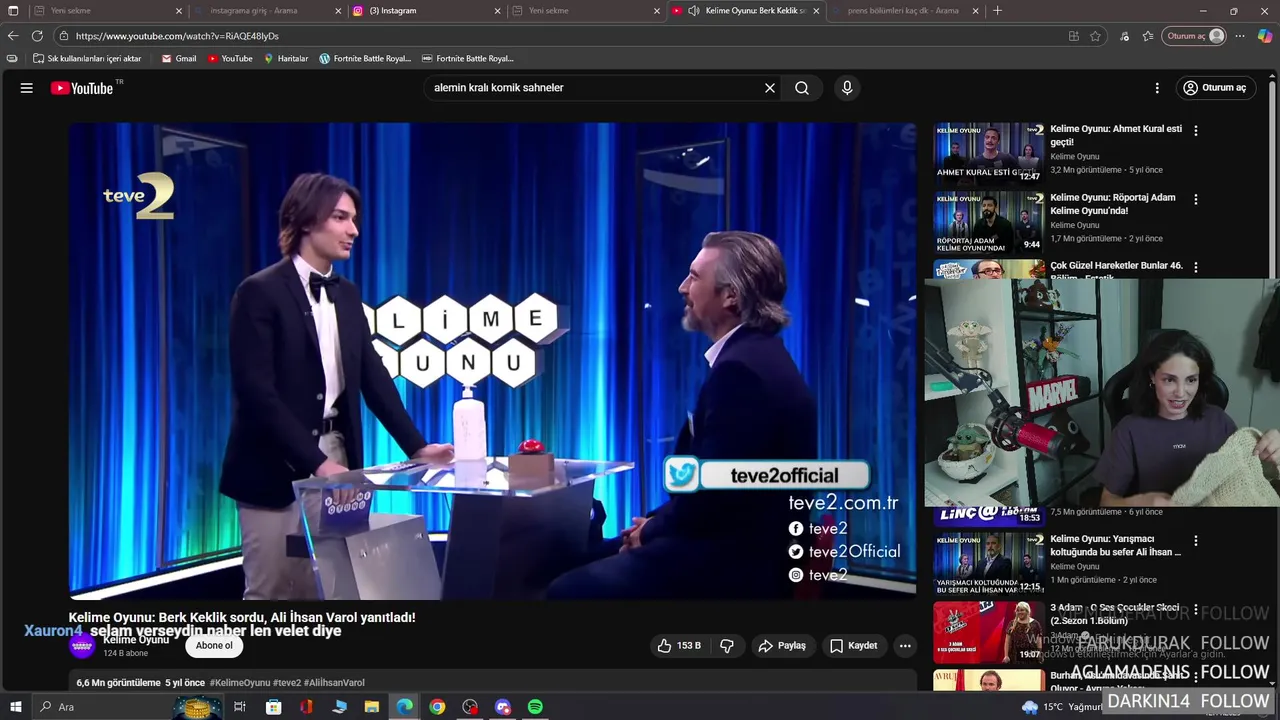Clear the YouTube search text with X
Screen dimensions: 1280x720
click(x=770, y=88)
